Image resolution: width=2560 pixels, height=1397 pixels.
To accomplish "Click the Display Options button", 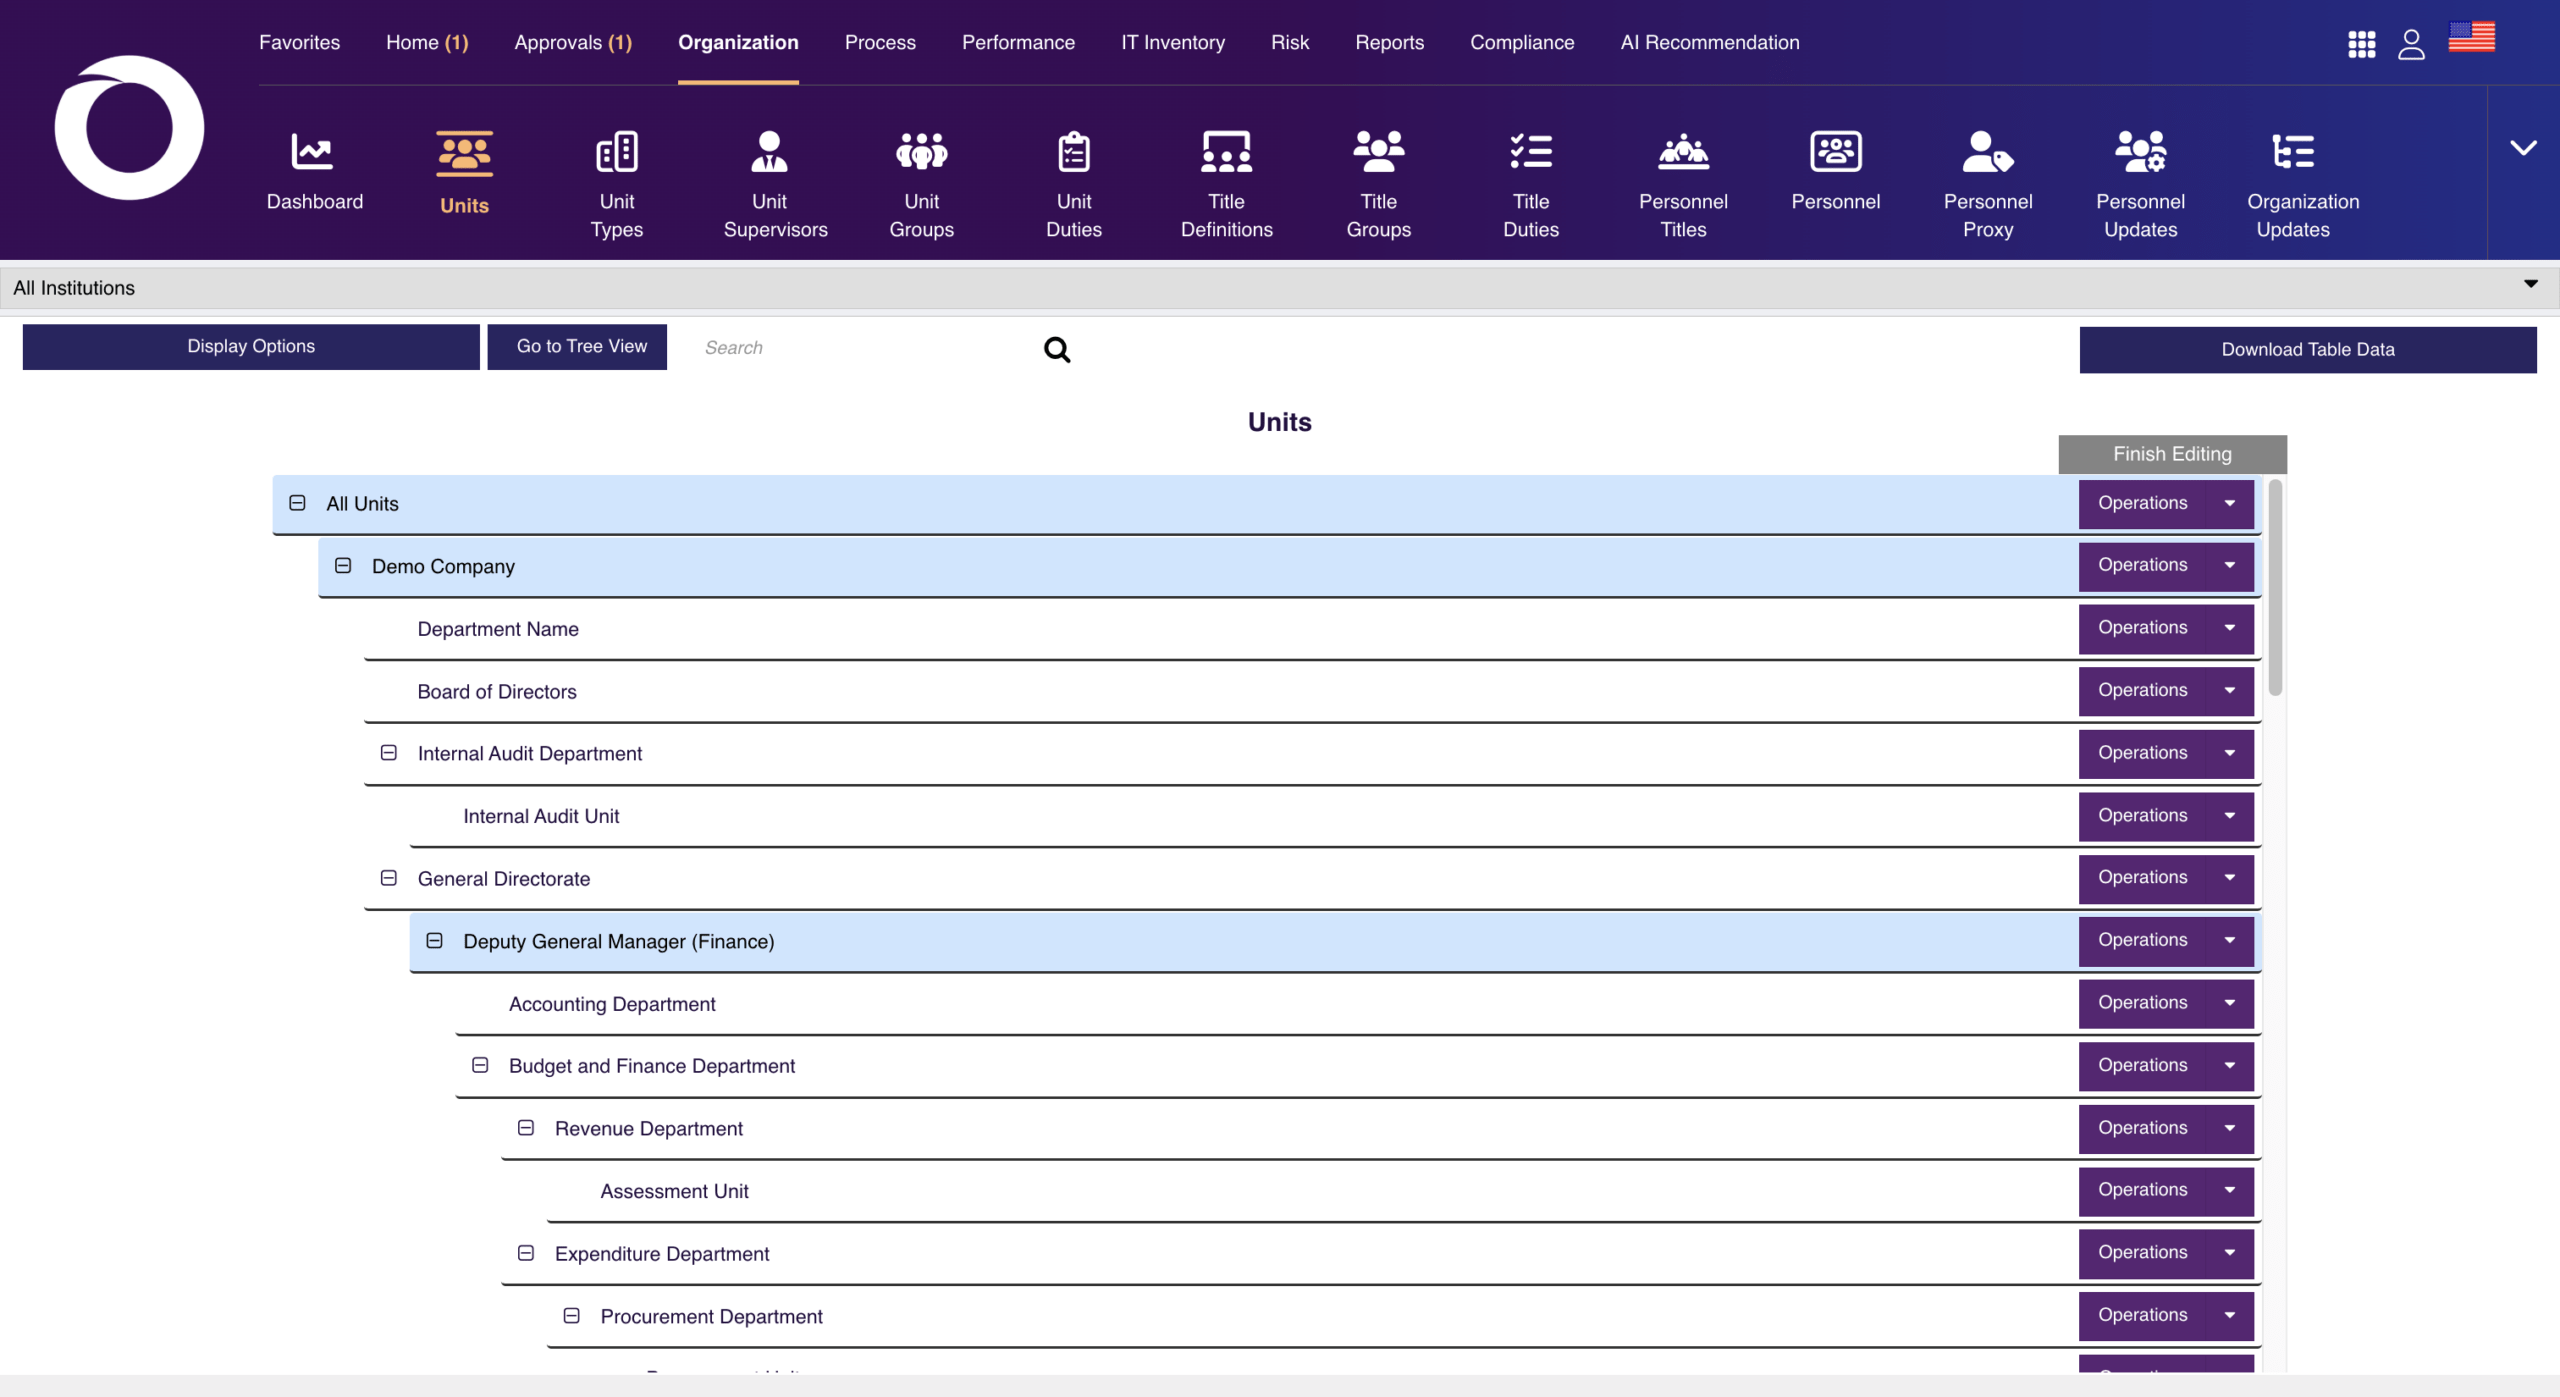I will 251,347.
